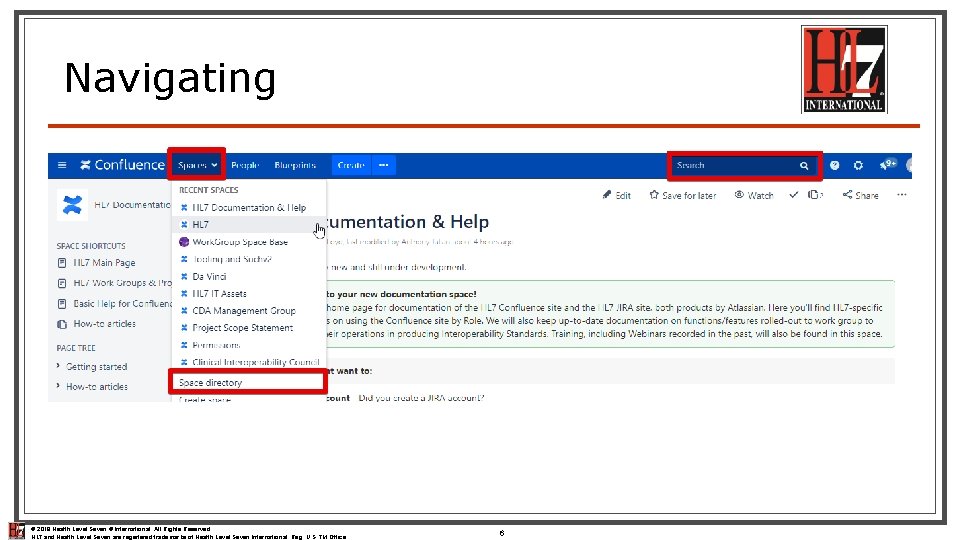Viewport: 960px width, 540px height.
Task: Open the help question mark icon
Action: tap(834, 165)
